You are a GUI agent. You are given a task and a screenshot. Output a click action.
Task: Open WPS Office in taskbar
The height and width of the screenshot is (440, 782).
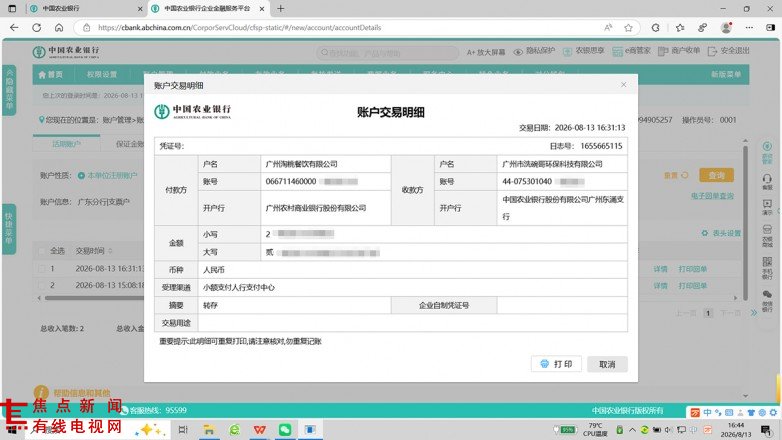(259, 430)
